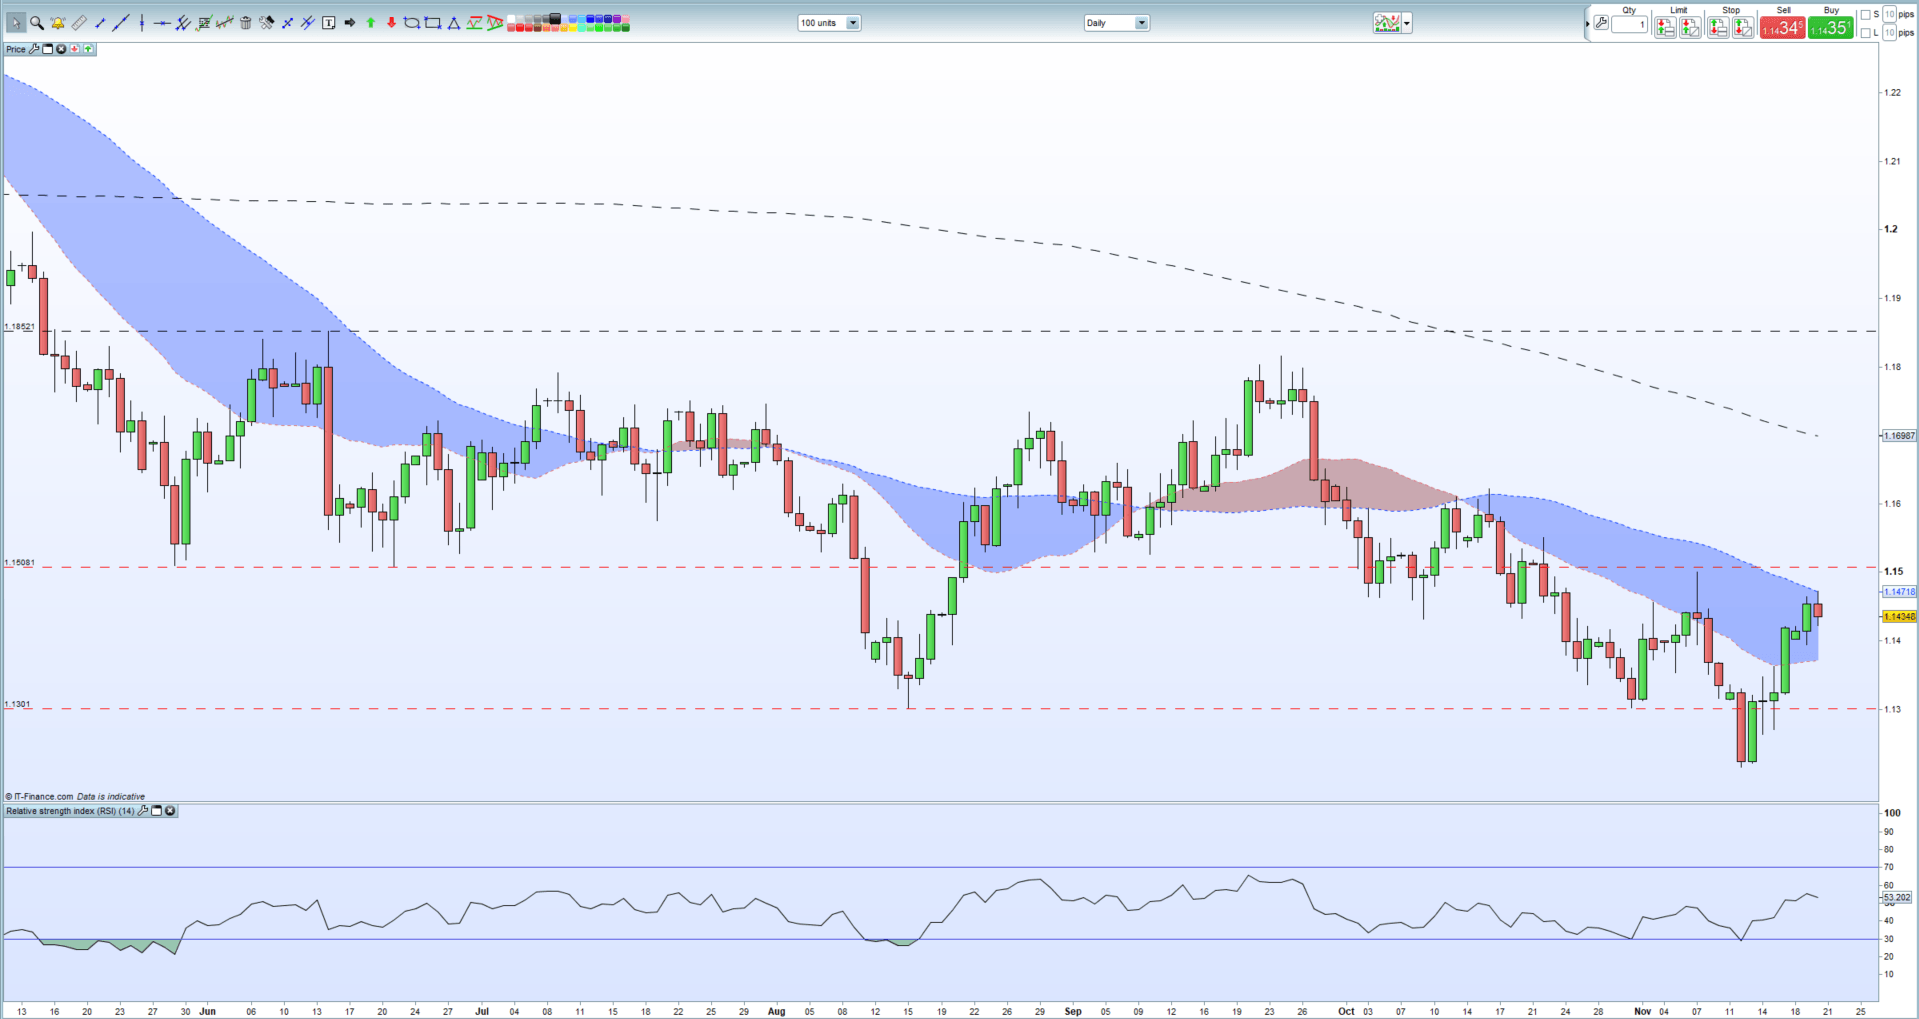Select the rectangle drawing tool
The width and height of the screenshot is (1919, 1019).
tap(432, 23)
